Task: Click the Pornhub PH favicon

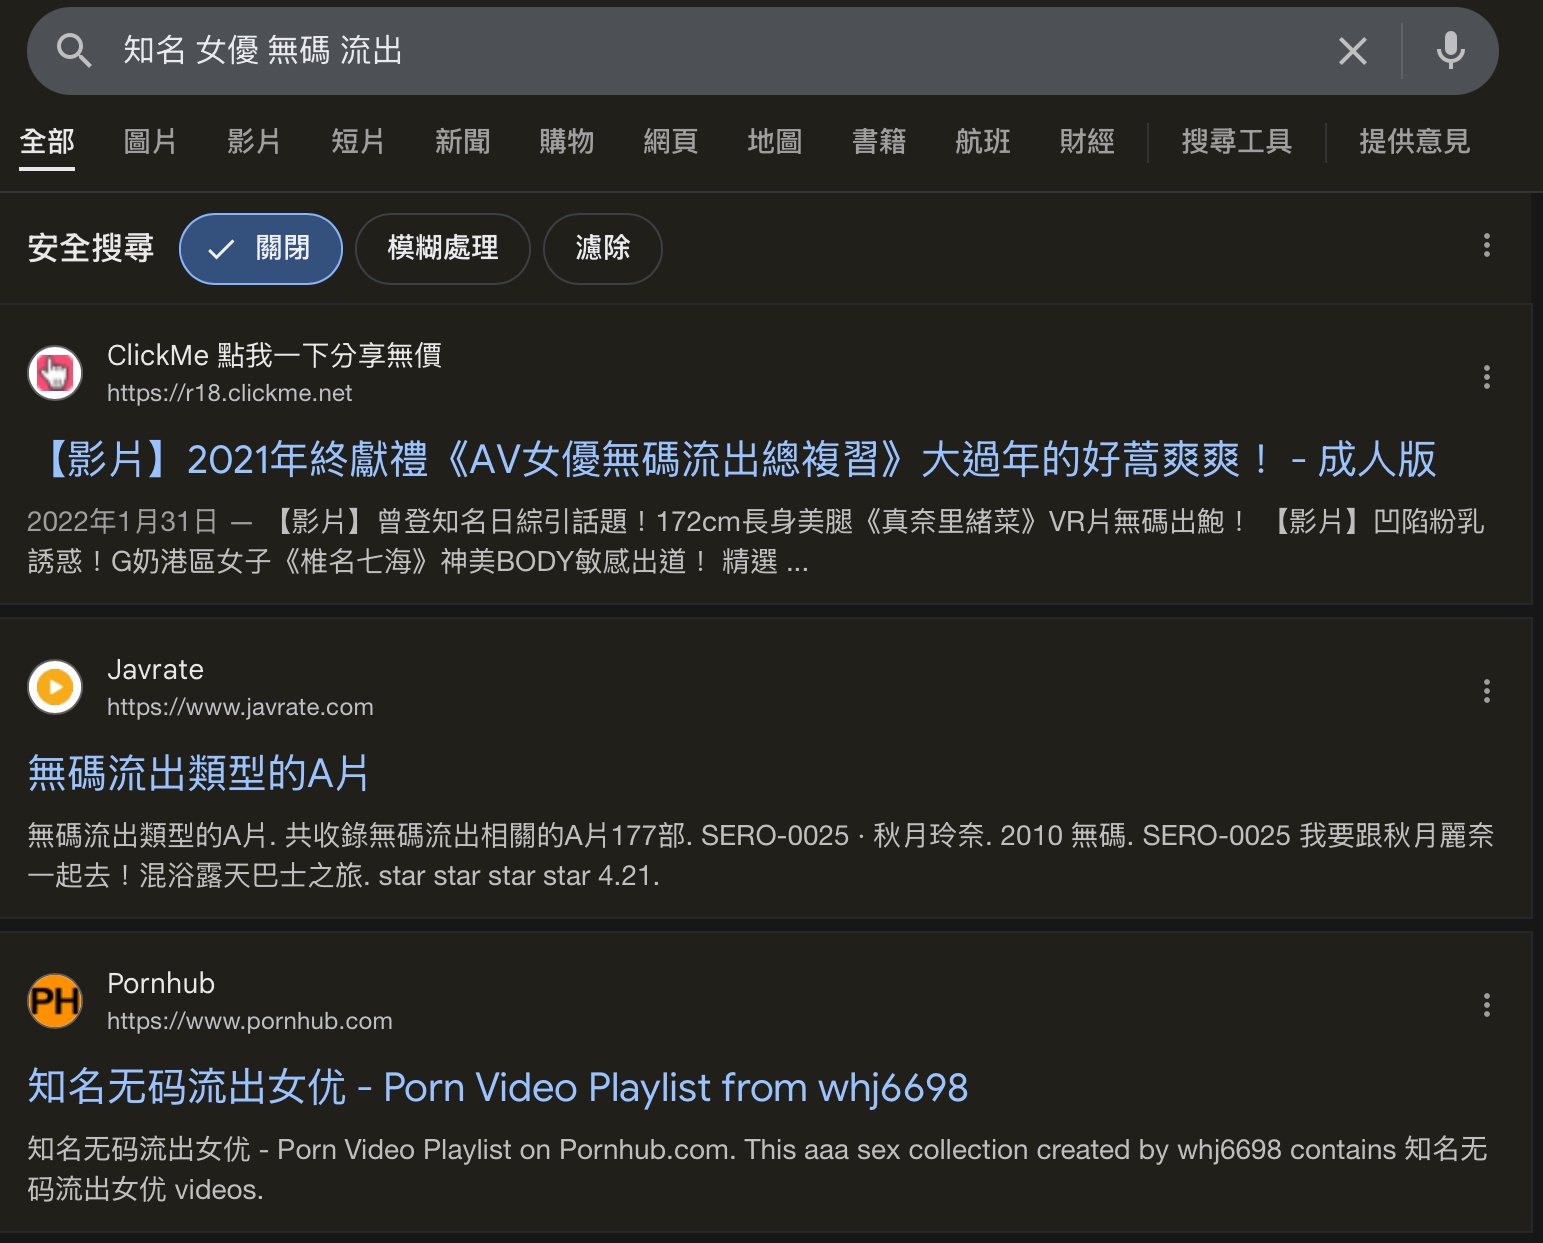Action: click(55, 1001)
